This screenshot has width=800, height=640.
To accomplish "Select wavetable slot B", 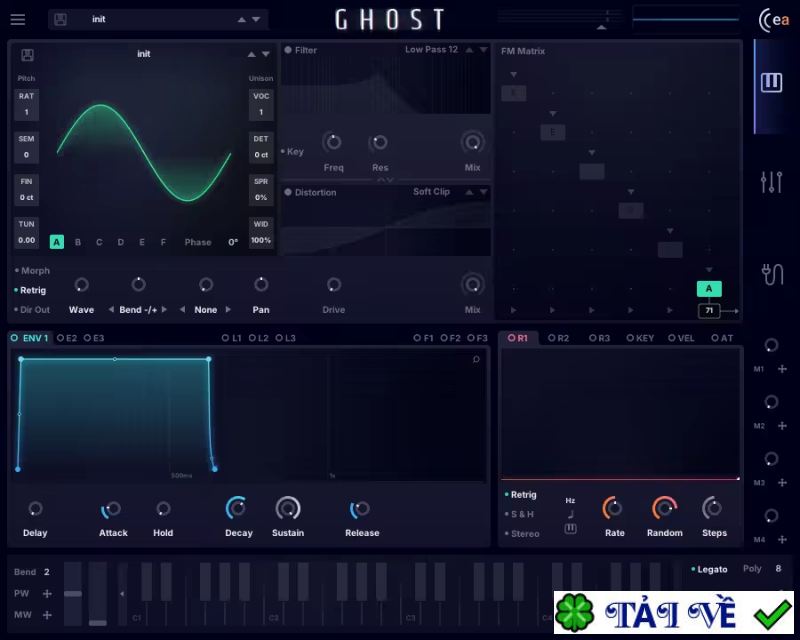I will click(x=77, y=241).
